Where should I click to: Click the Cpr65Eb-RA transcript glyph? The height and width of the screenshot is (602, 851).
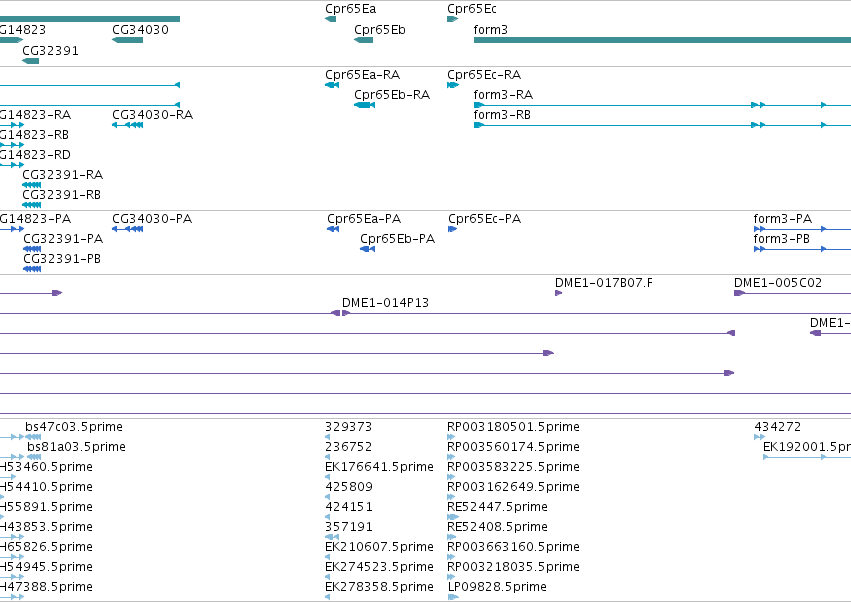point(364,105)
